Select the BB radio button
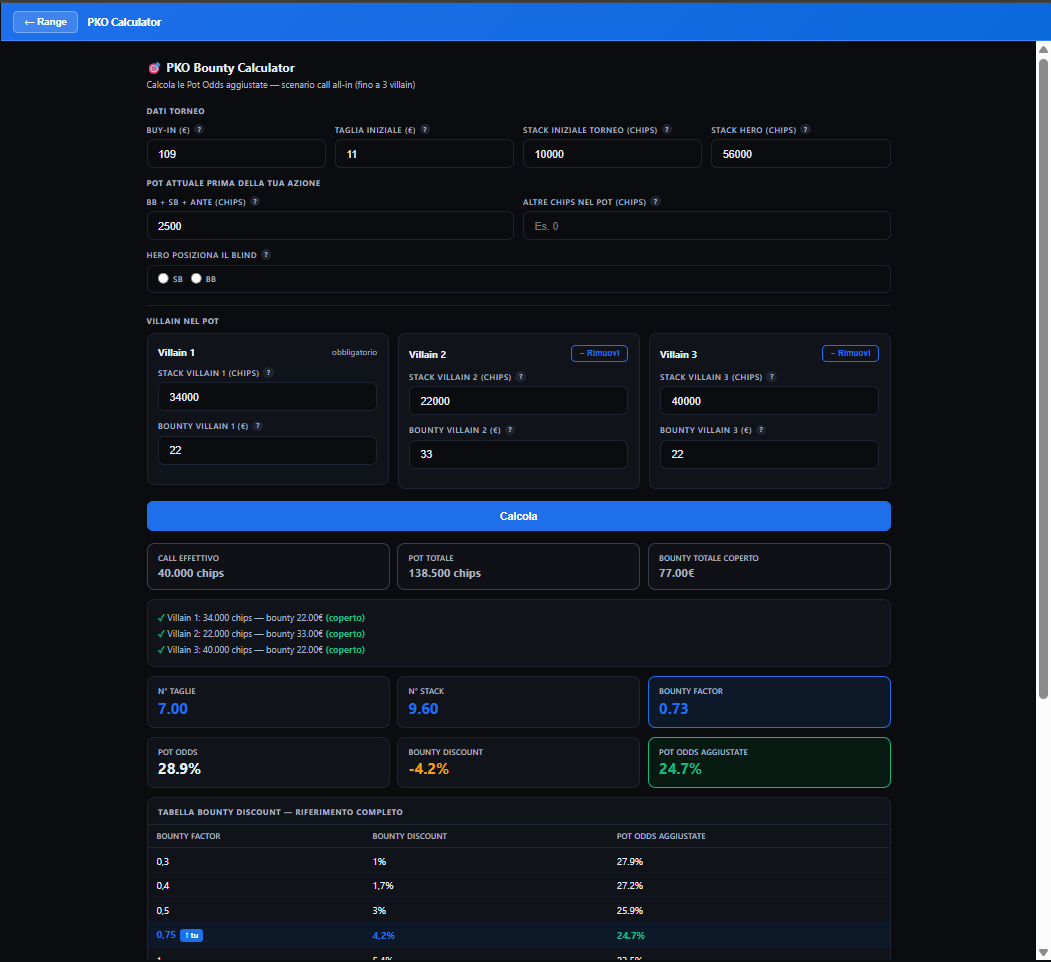 (x=196, y=278)
